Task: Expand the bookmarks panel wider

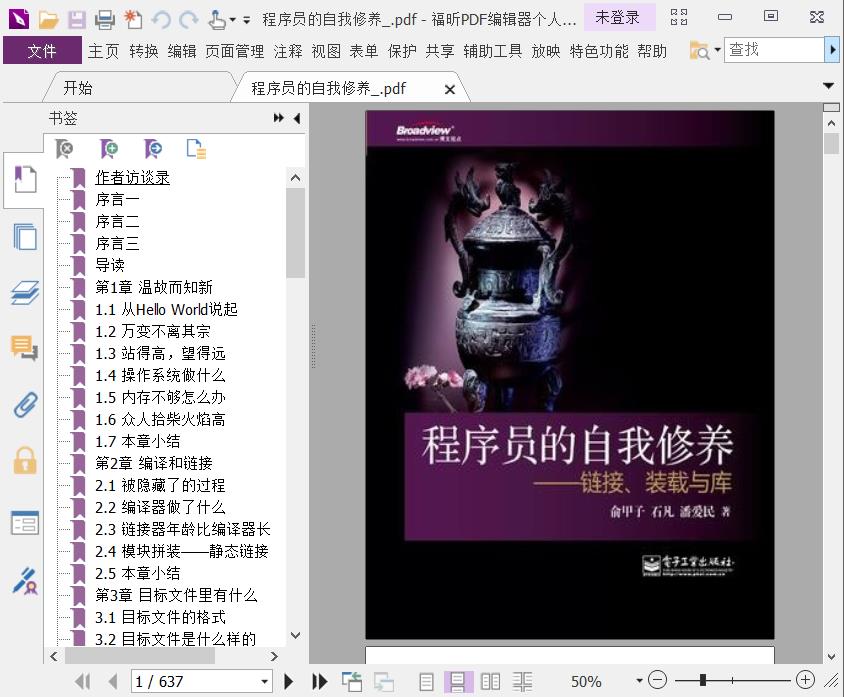Action: [x=278, y=118]
